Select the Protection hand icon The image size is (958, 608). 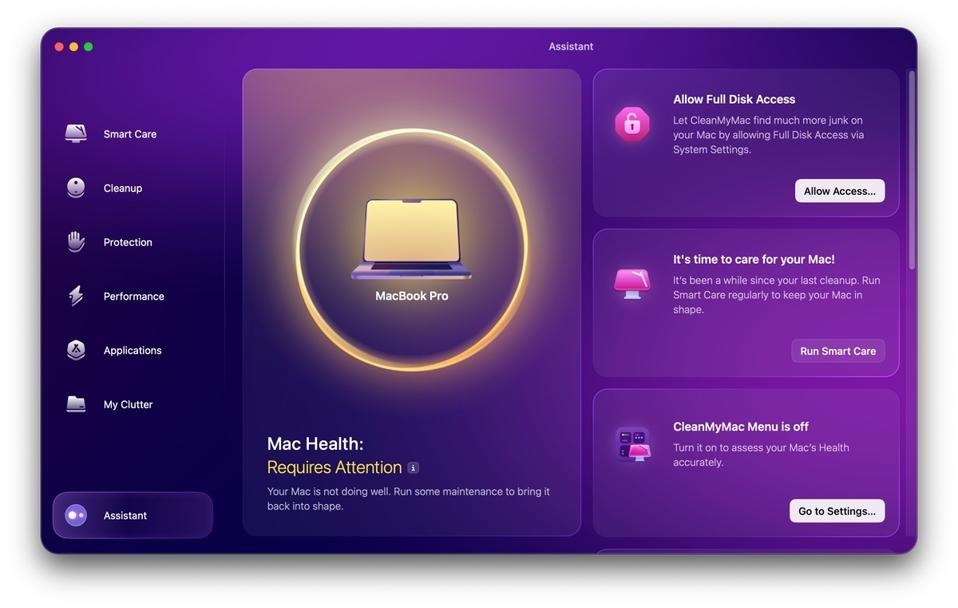pyautogui.click(x=76, y=242)
